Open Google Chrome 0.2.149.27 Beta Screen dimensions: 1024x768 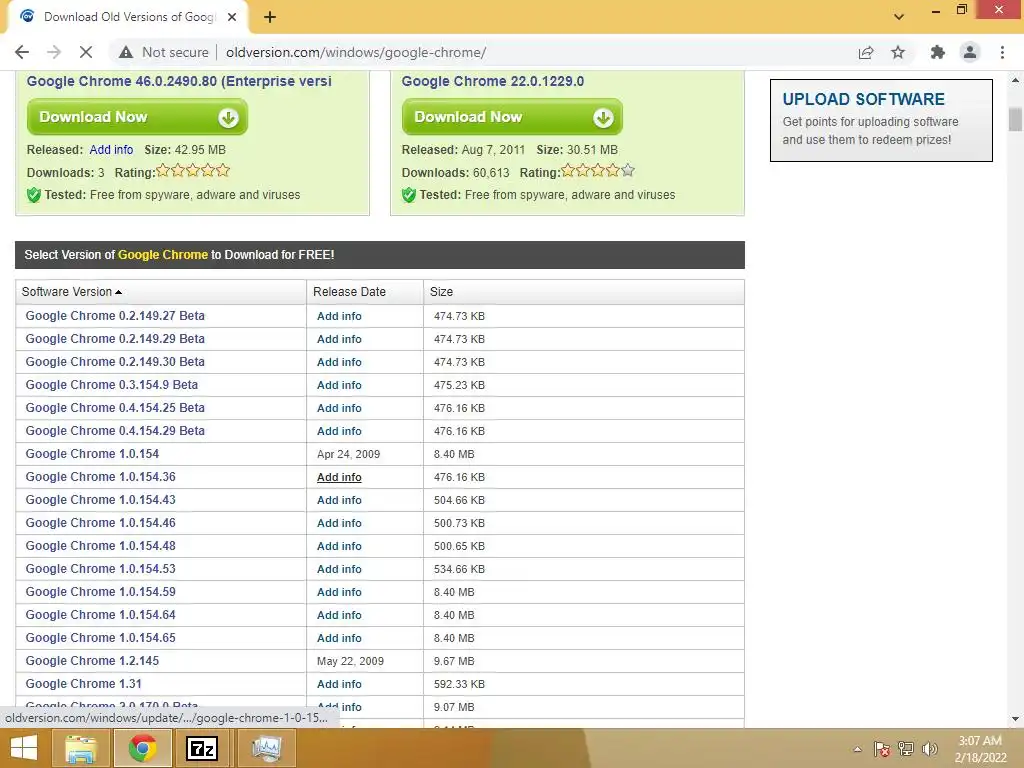pos(115,316)
